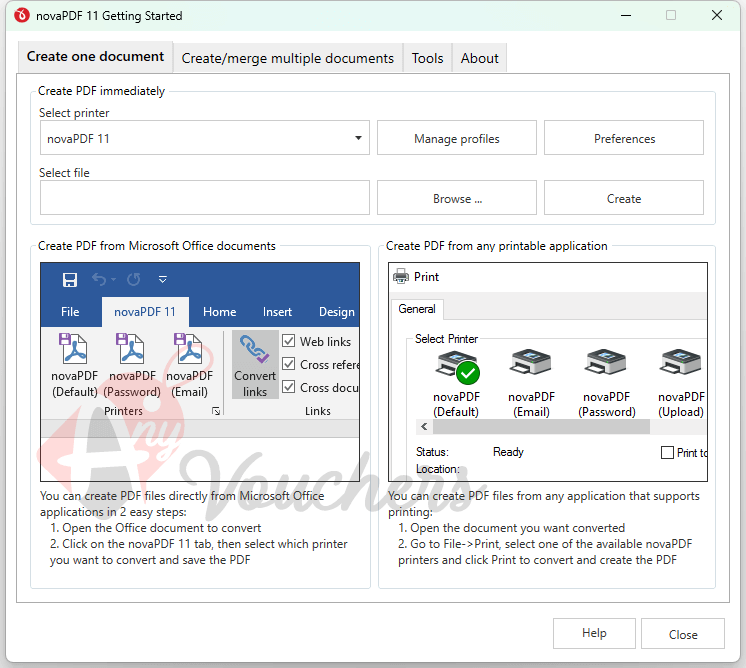This screenshot has height=668, width=746.
Task: Click the Create button
Action: (x=624, y=197)
